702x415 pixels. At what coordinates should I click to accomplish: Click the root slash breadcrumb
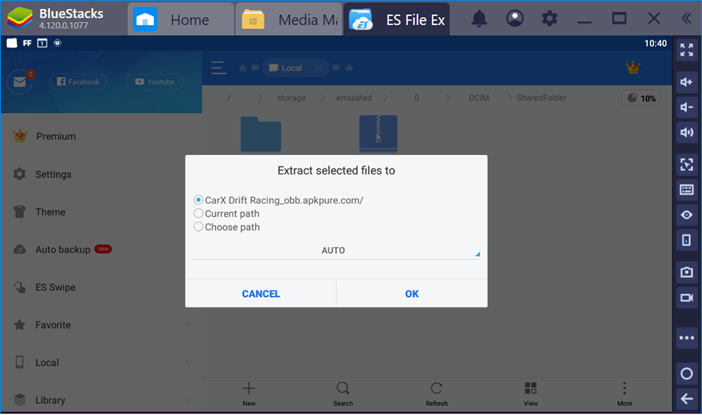pyautogui.click(x=229, y=98)
